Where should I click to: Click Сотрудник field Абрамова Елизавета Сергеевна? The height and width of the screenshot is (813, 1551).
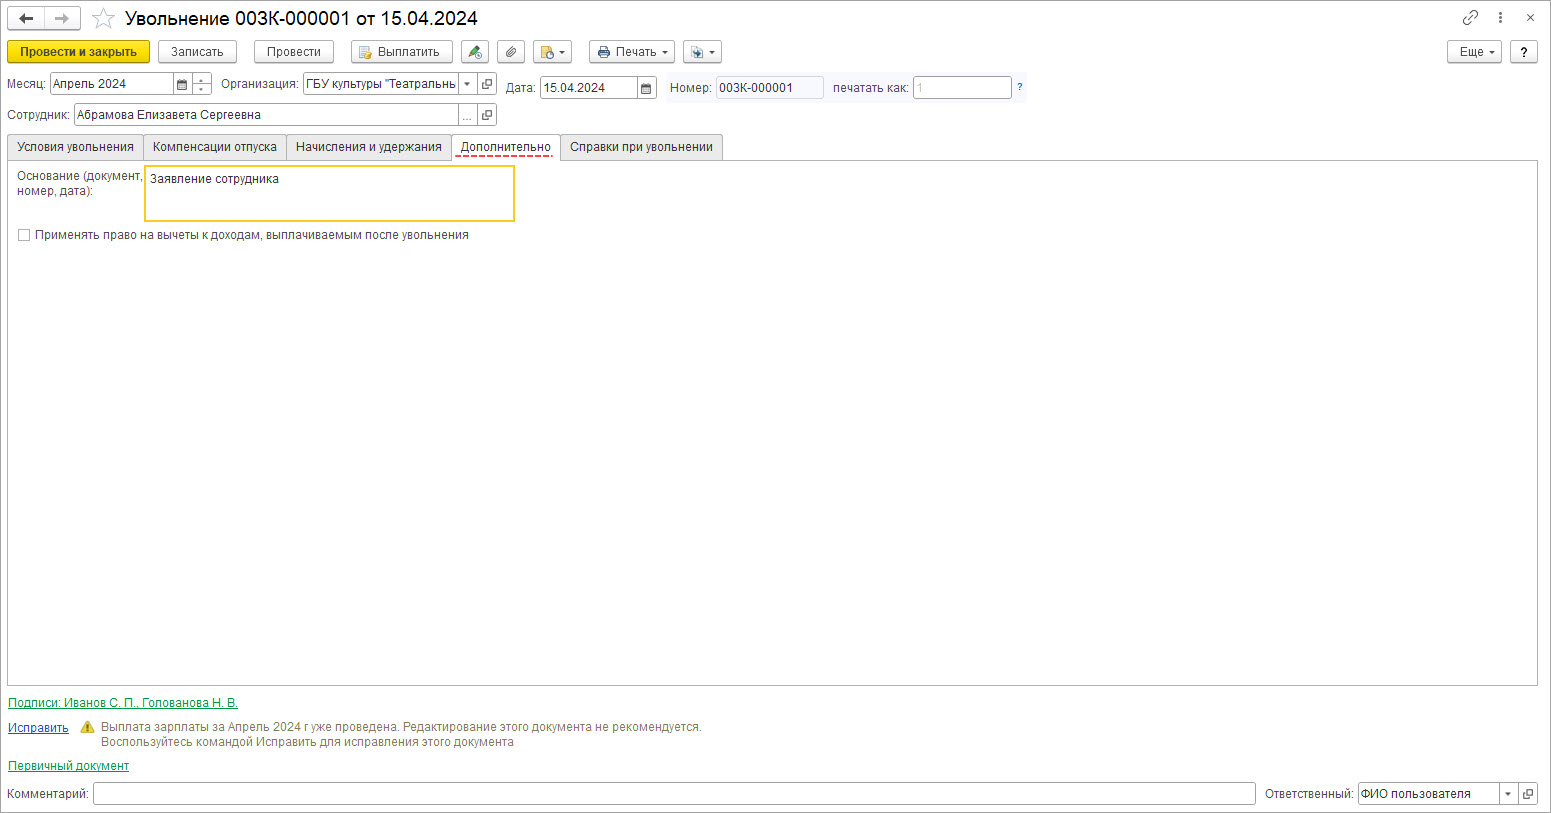[266, 115]
